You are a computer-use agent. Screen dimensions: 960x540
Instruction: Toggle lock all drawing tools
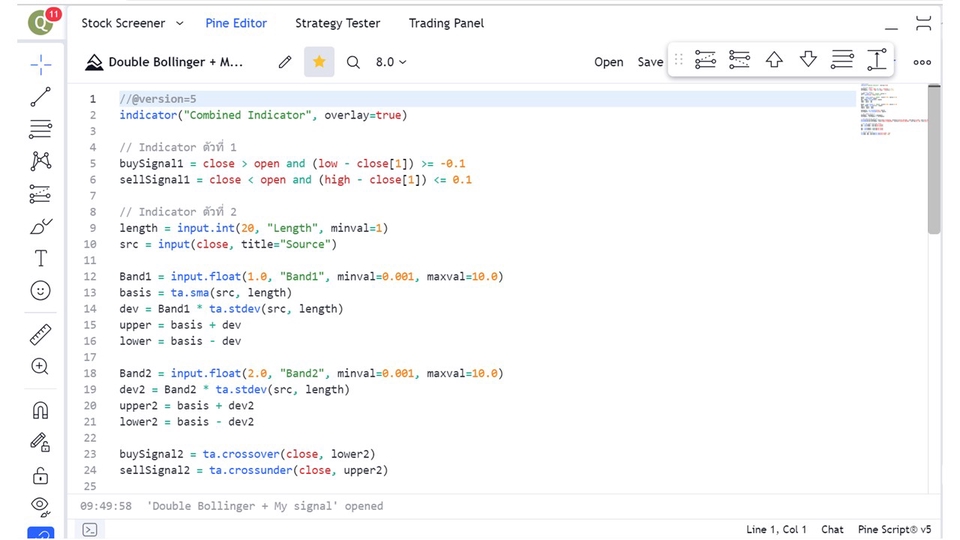40,474
